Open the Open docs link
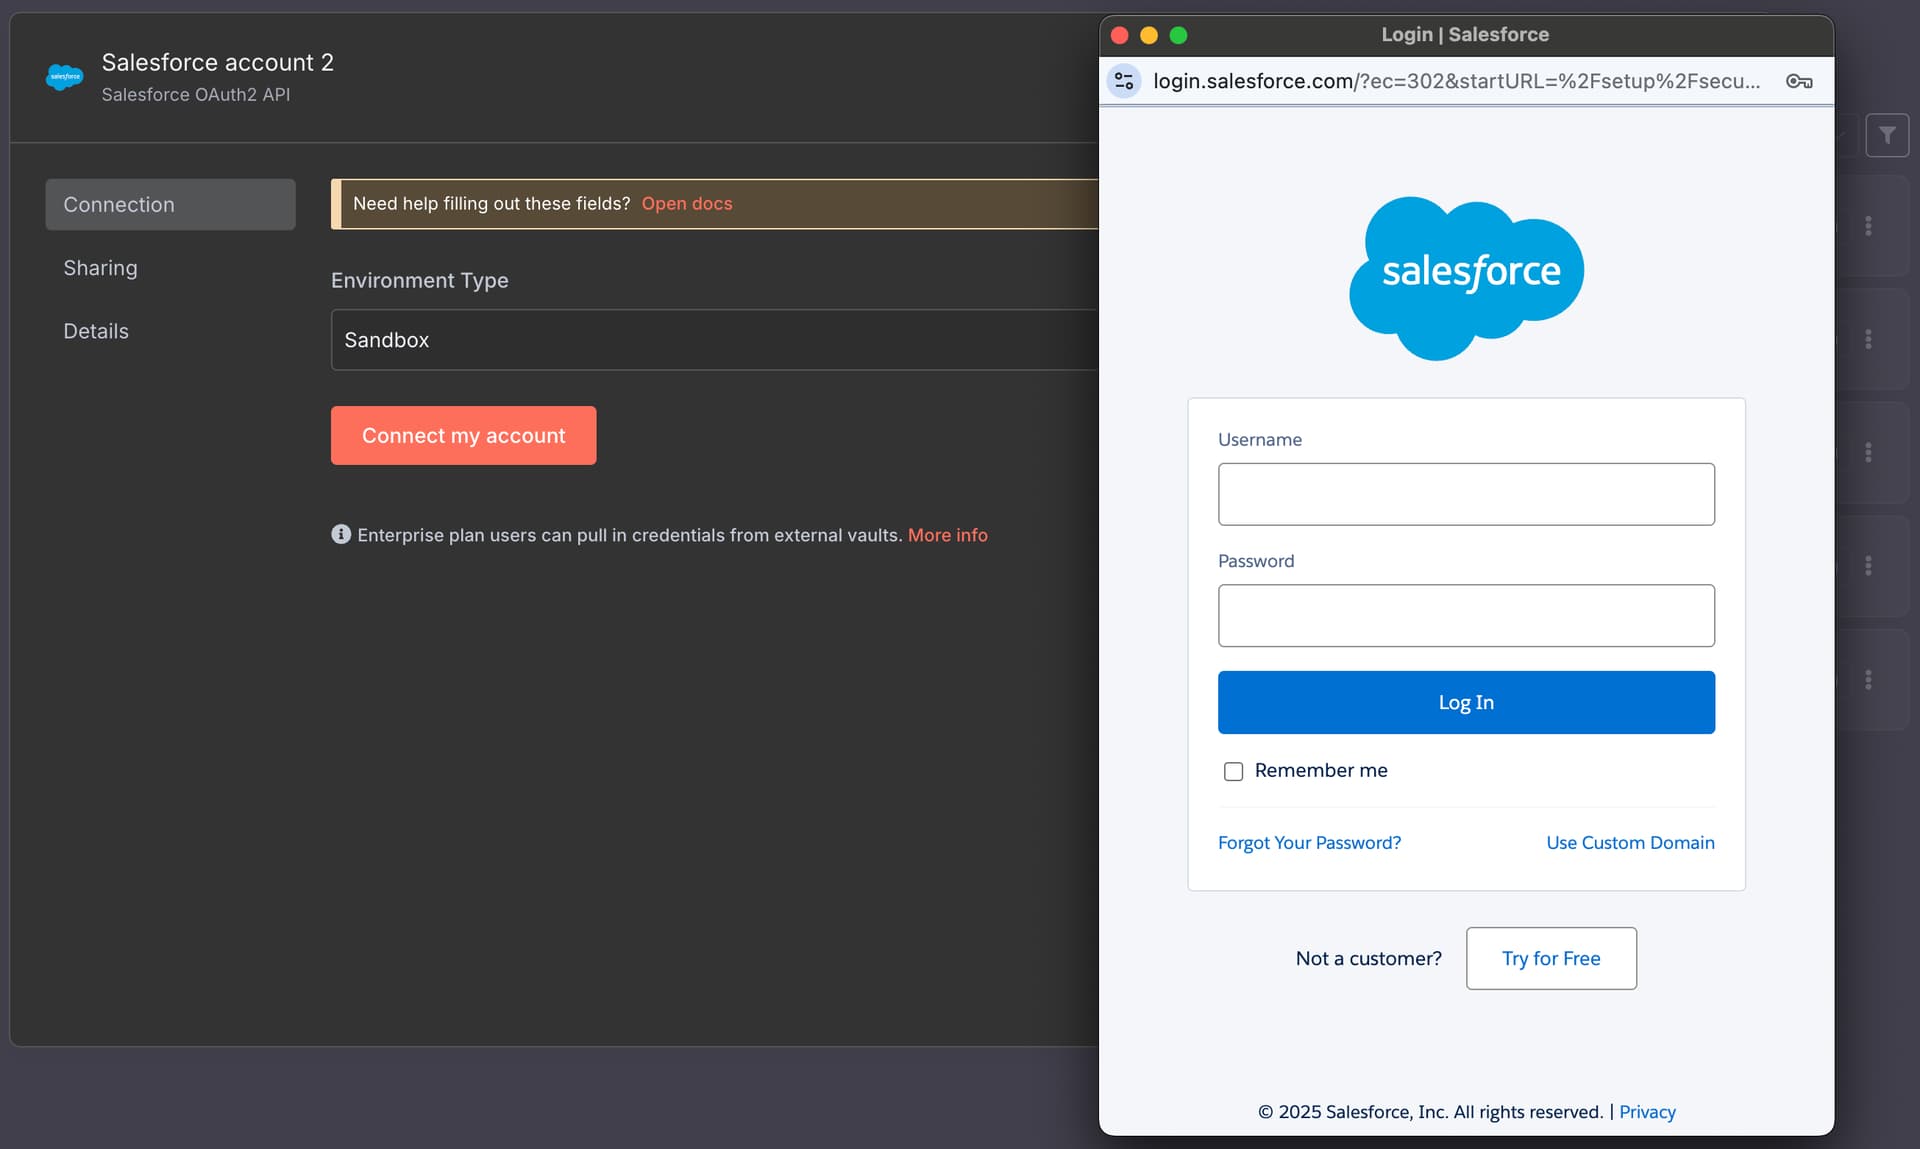Image resolution: width=1920 pixels, height=1149 pixels. click(x=686, y=204)
